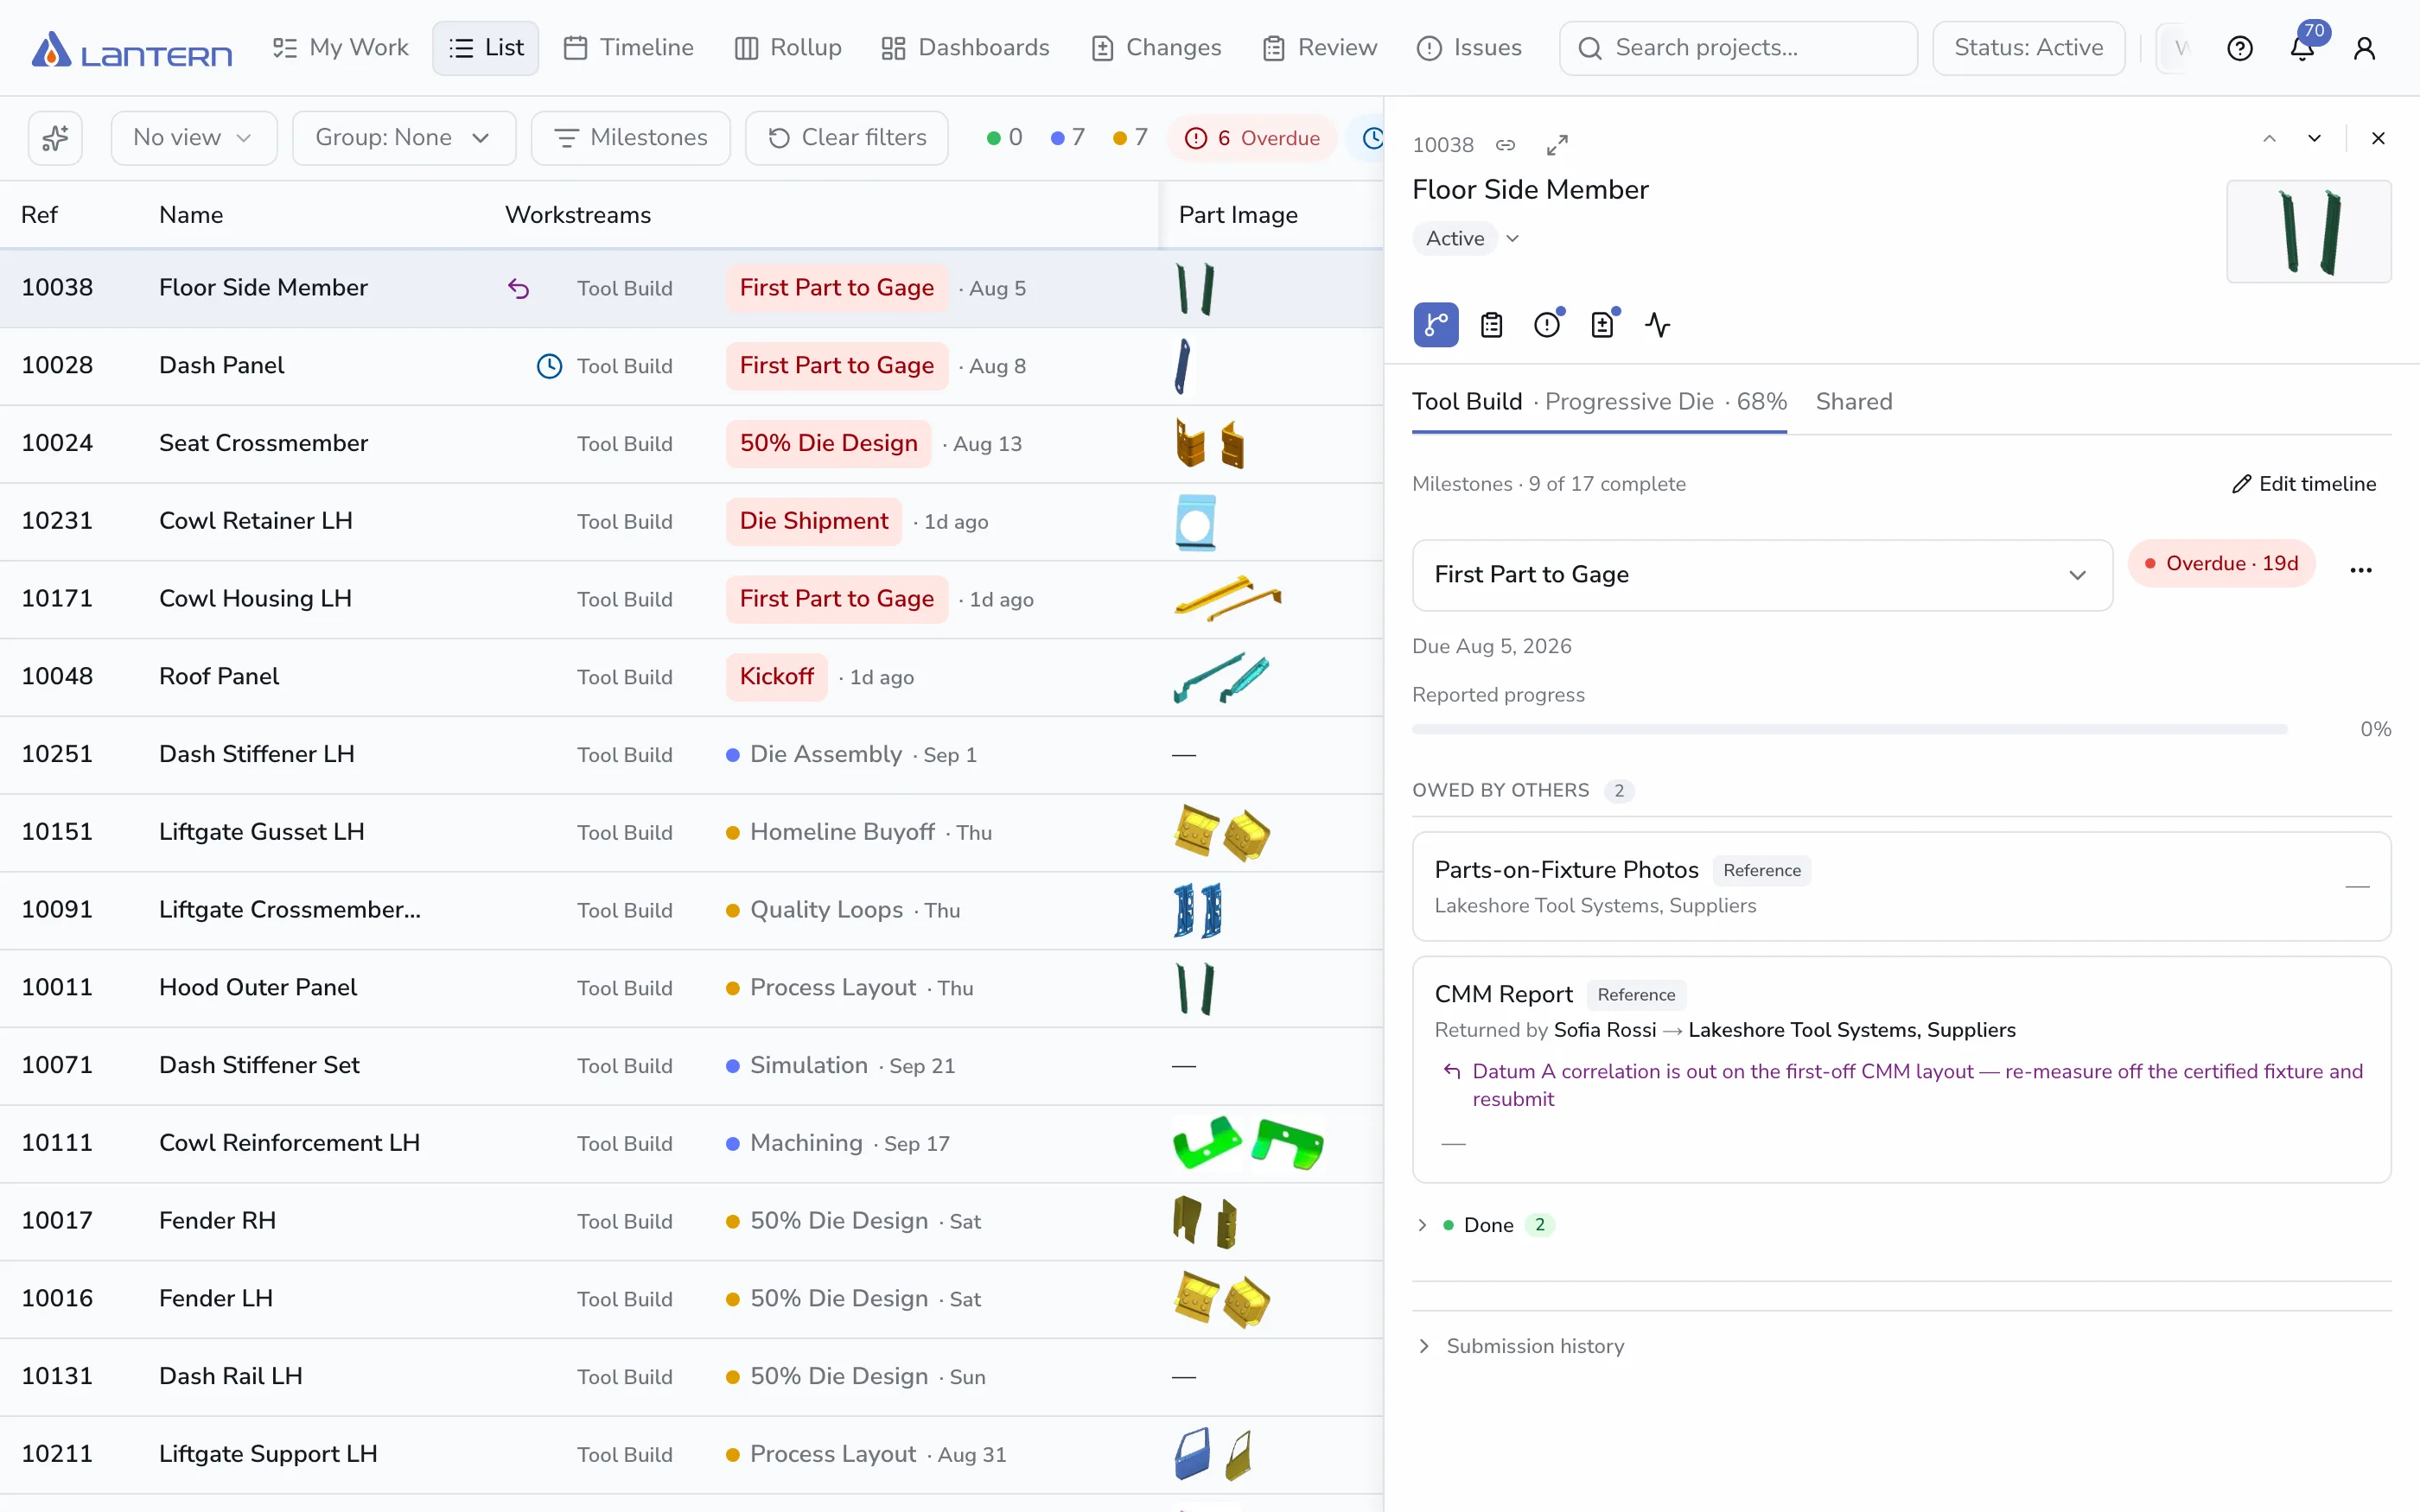Open the clipboard review icon tab

(x=1491, y=325)
